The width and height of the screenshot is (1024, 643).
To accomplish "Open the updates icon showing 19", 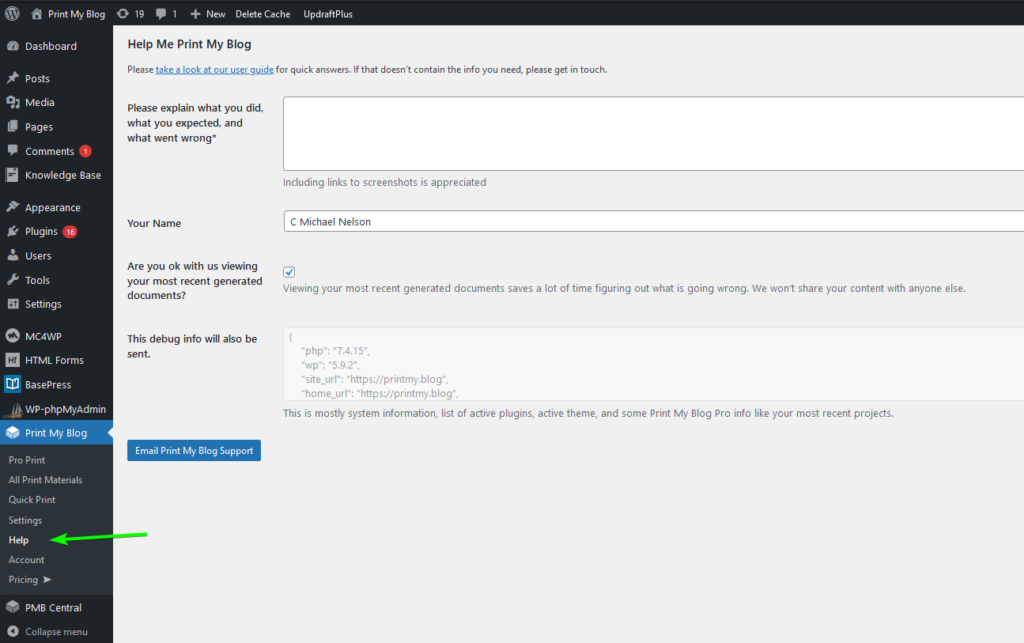I will point(123,14).
